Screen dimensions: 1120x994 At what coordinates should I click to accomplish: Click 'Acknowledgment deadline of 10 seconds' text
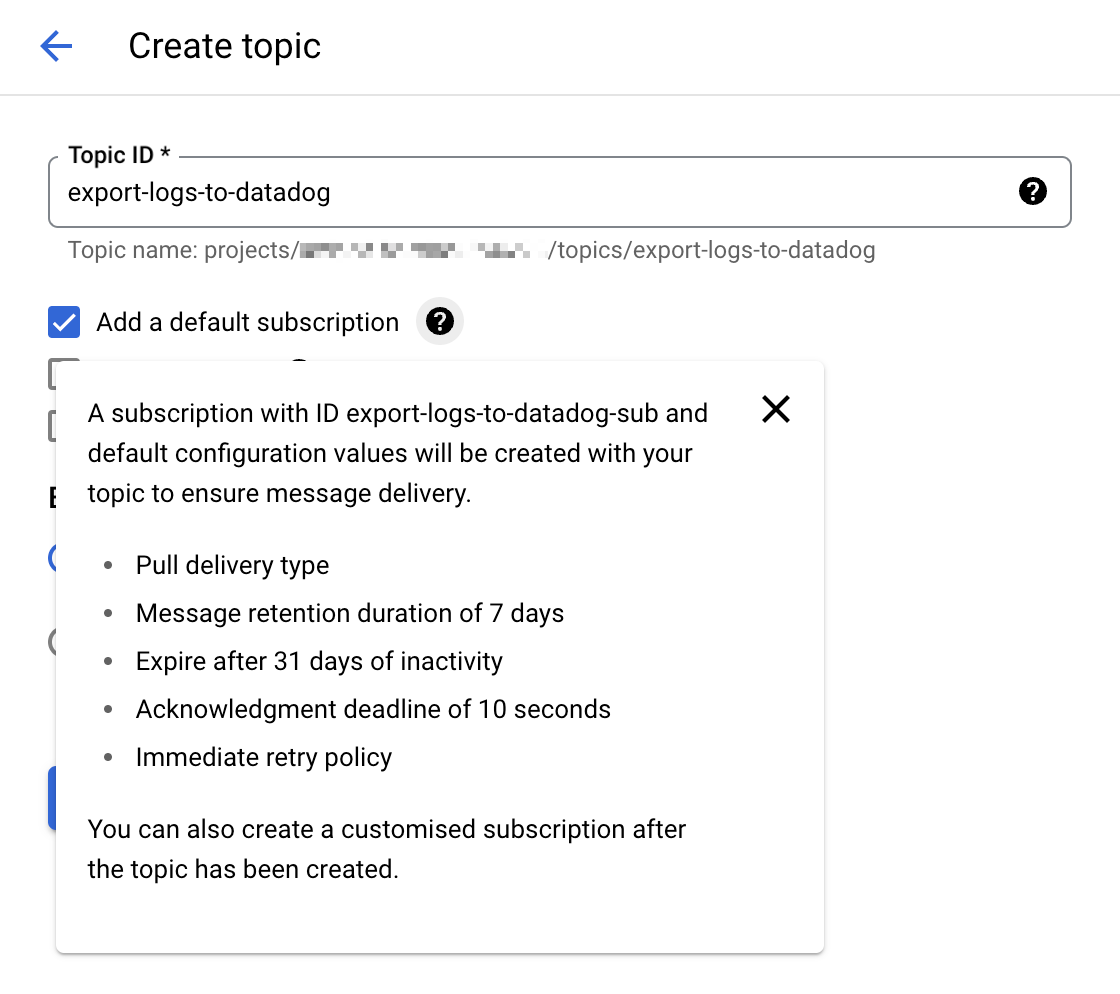pyautogui.click(x=374, y=709)
